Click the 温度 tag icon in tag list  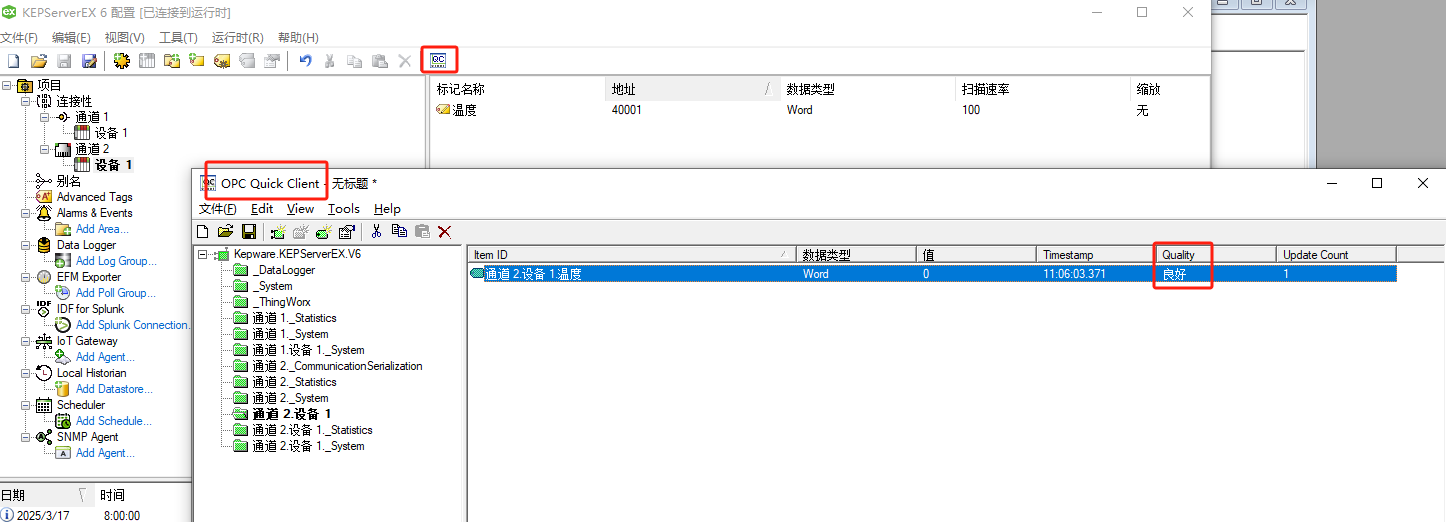pyautogui.click(x=443, y=110)
